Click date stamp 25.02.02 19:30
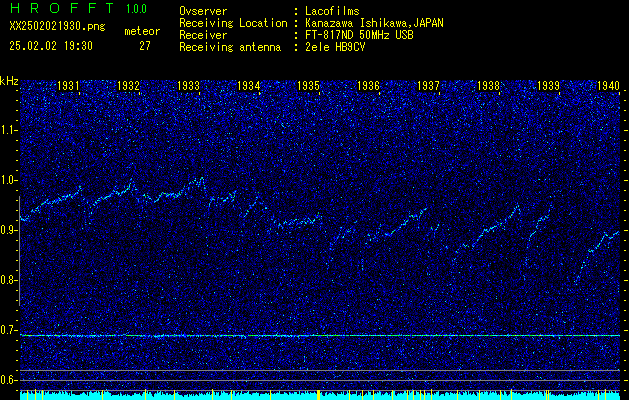This screenshot has height=400, width=629. click(51, 46)
